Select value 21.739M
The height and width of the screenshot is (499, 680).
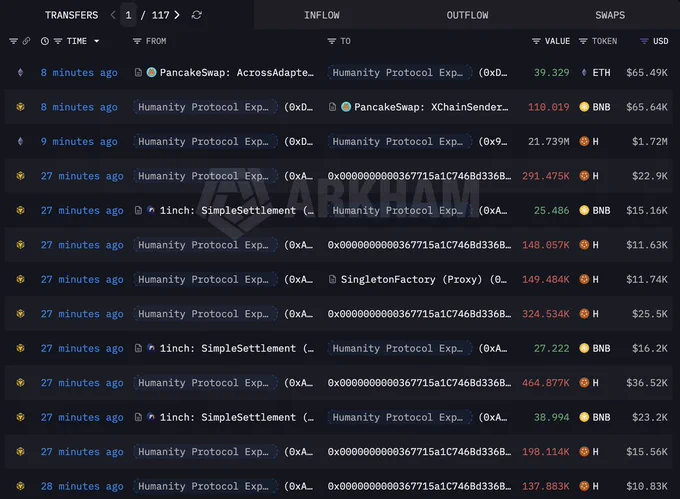point(549,141)
